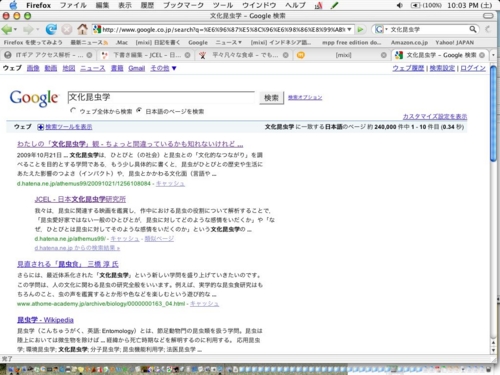
Task: Go forward with the forward arrow
Action: (x=28, y=30)
